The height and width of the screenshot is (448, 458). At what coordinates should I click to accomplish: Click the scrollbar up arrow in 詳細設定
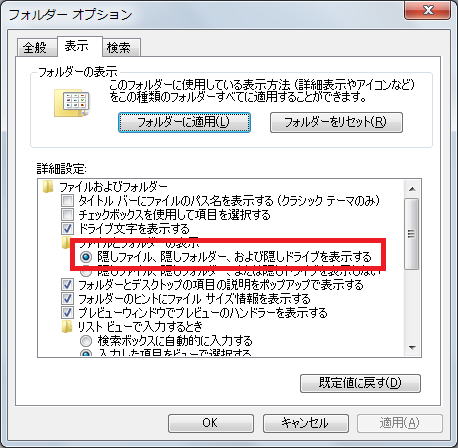coord(412,189)
